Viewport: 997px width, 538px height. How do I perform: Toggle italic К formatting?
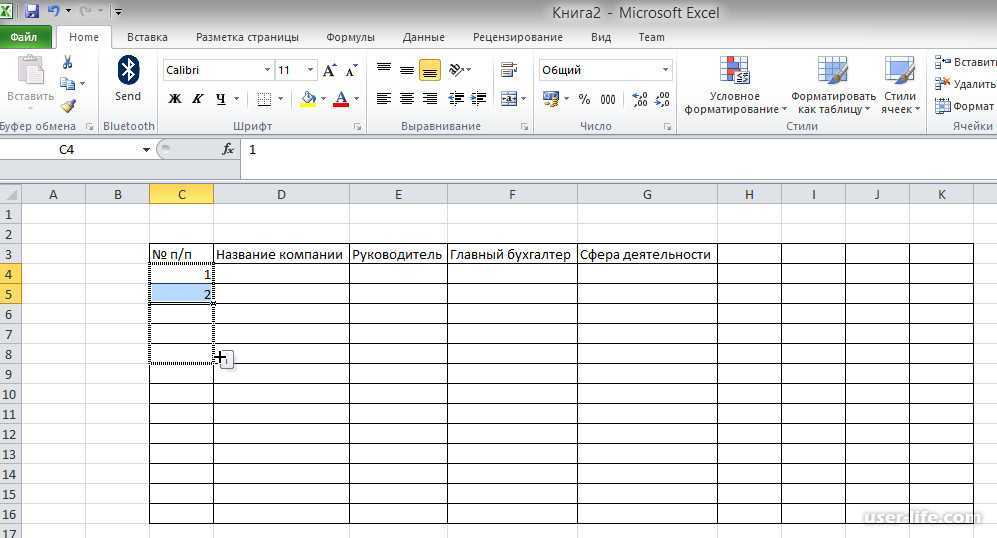[198, 99]
